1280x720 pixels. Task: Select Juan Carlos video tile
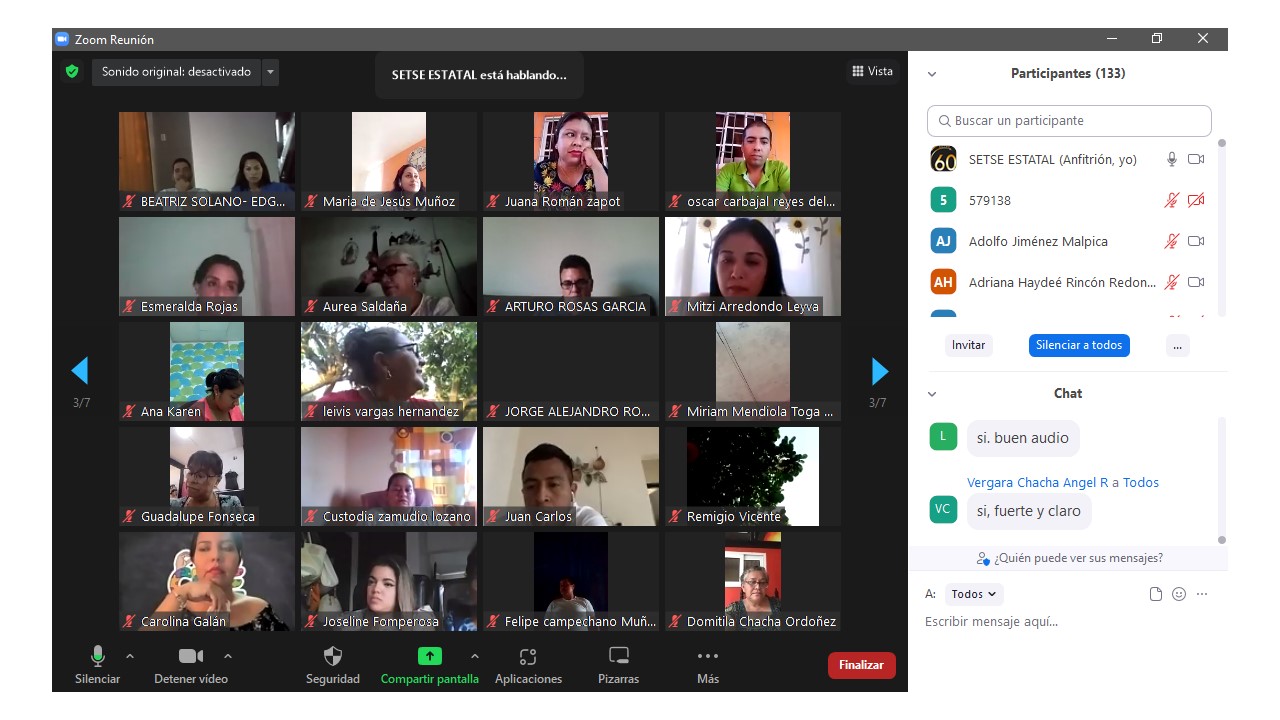point(571,476)
